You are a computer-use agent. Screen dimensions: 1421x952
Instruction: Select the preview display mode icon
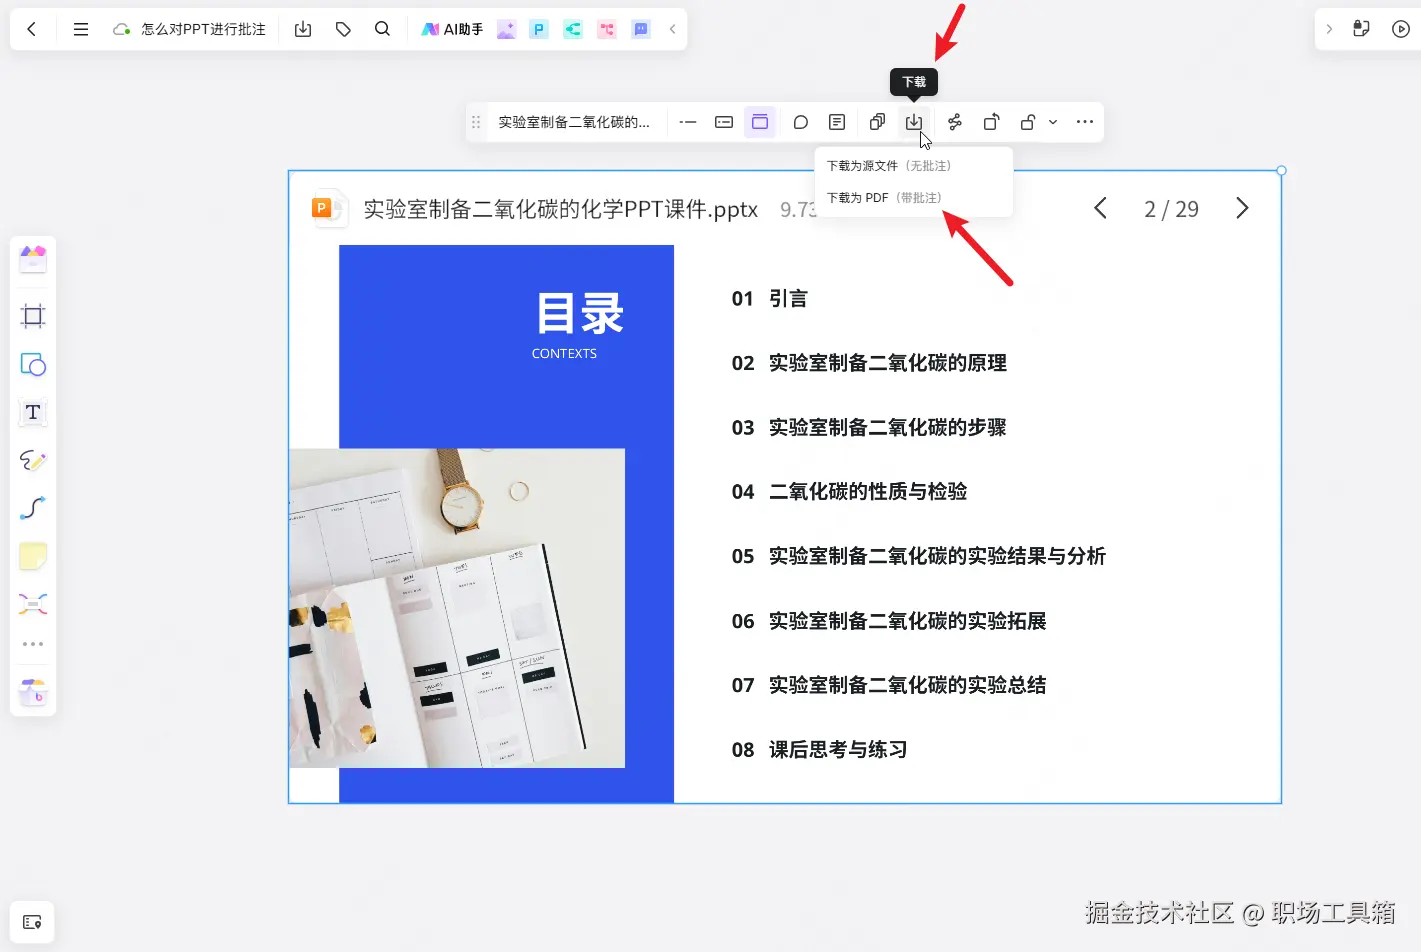pyautogui.click(x=760, y=122)
